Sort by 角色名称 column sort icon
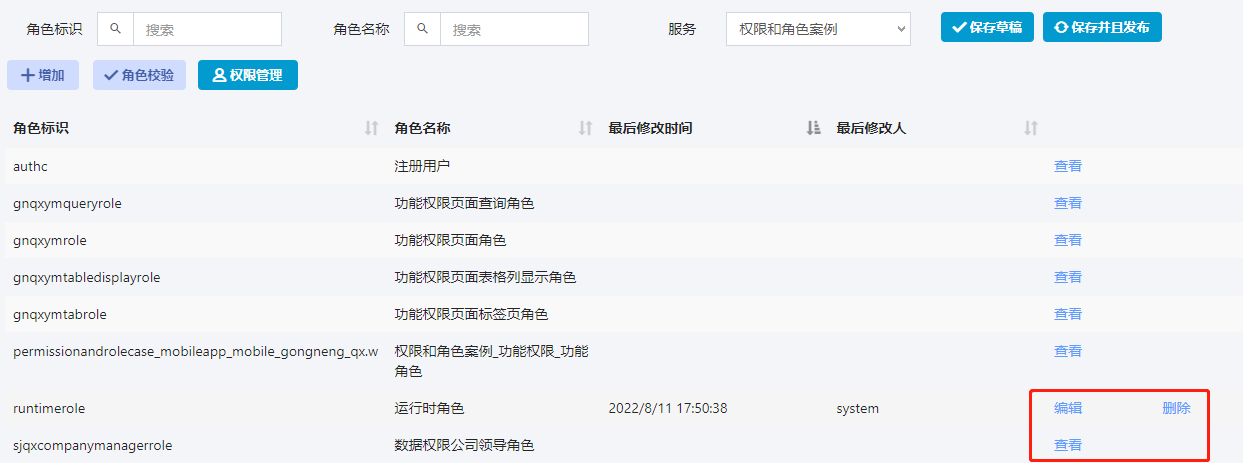The width and height of the screenshot is (1243, 463). click(586, 128)
